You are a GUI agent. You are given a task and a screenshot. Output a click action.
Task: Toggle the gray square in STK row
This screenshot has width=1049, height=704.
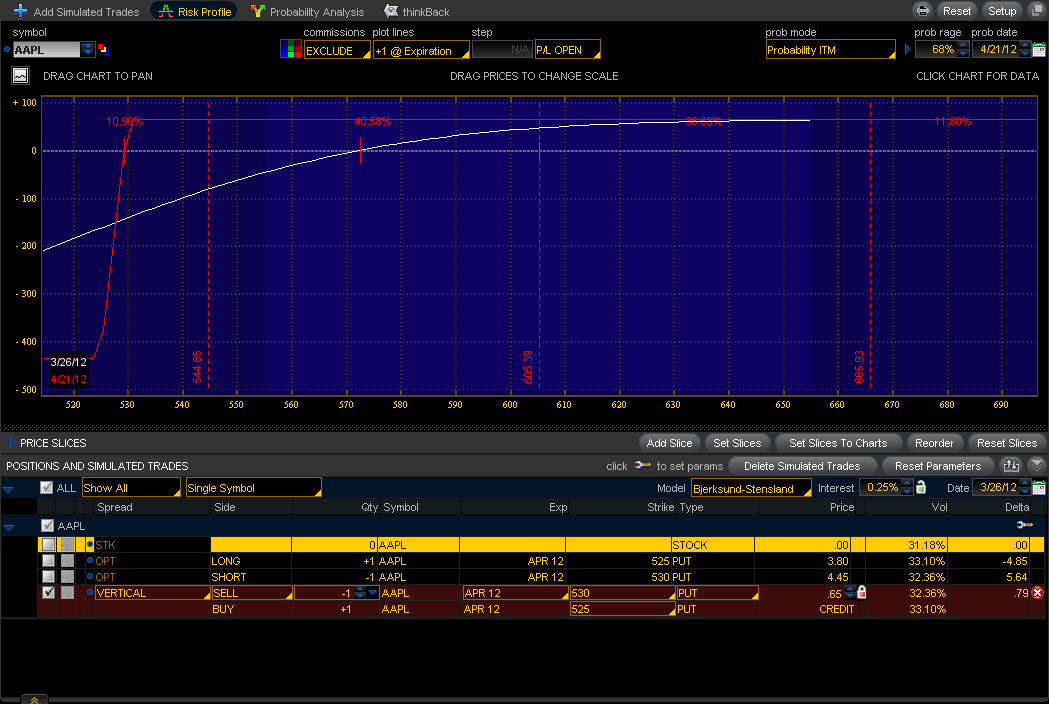click(68, 545)
